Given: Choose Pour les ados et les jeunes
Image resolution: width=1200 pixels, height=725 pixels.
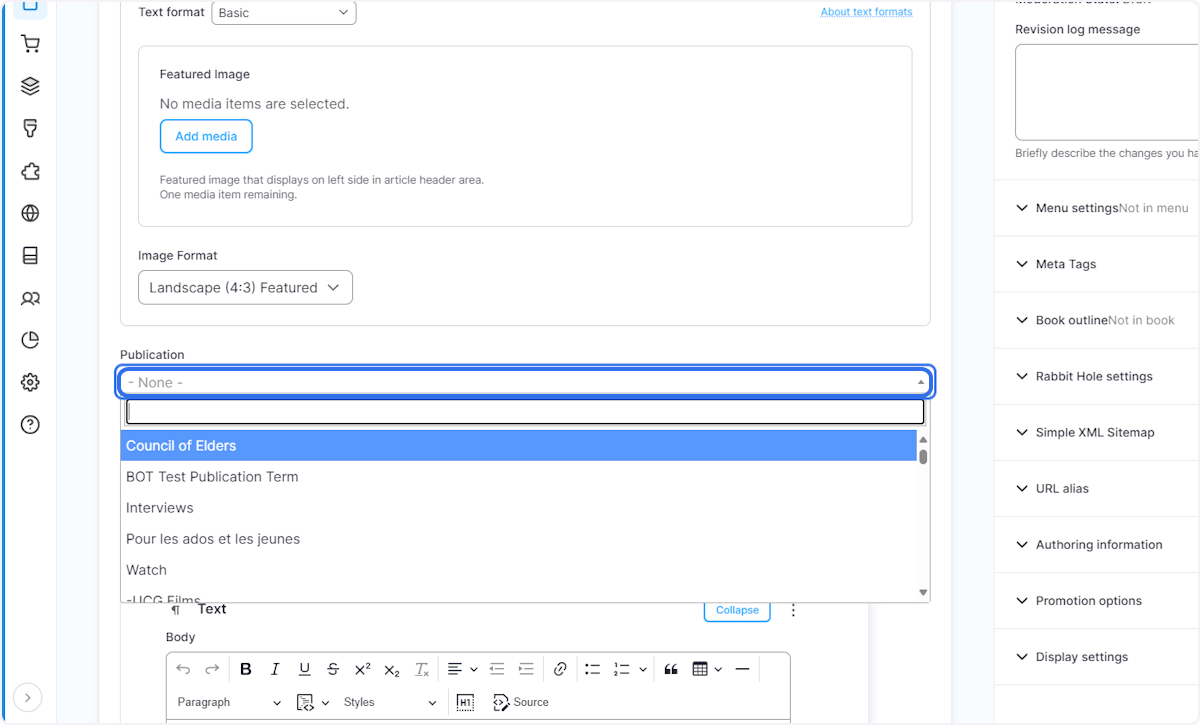Looking at the screenshot, I should (518, 538).
